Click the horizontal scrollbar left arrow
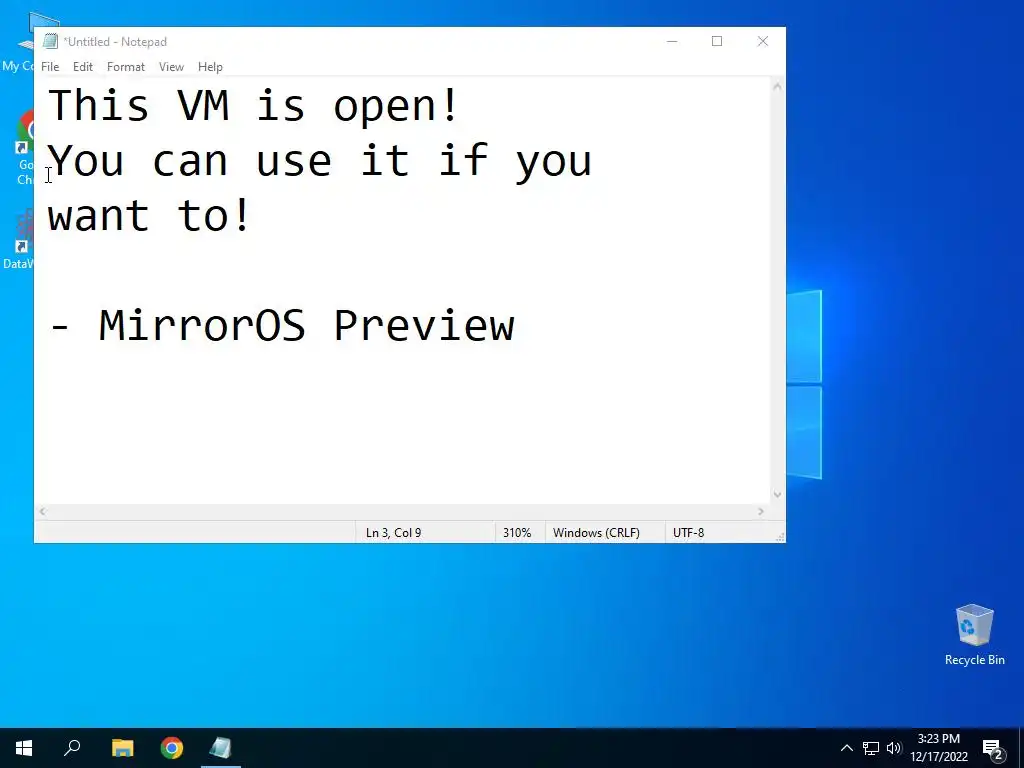Screen dimensions: 1024x768 [x=42, y=511]
